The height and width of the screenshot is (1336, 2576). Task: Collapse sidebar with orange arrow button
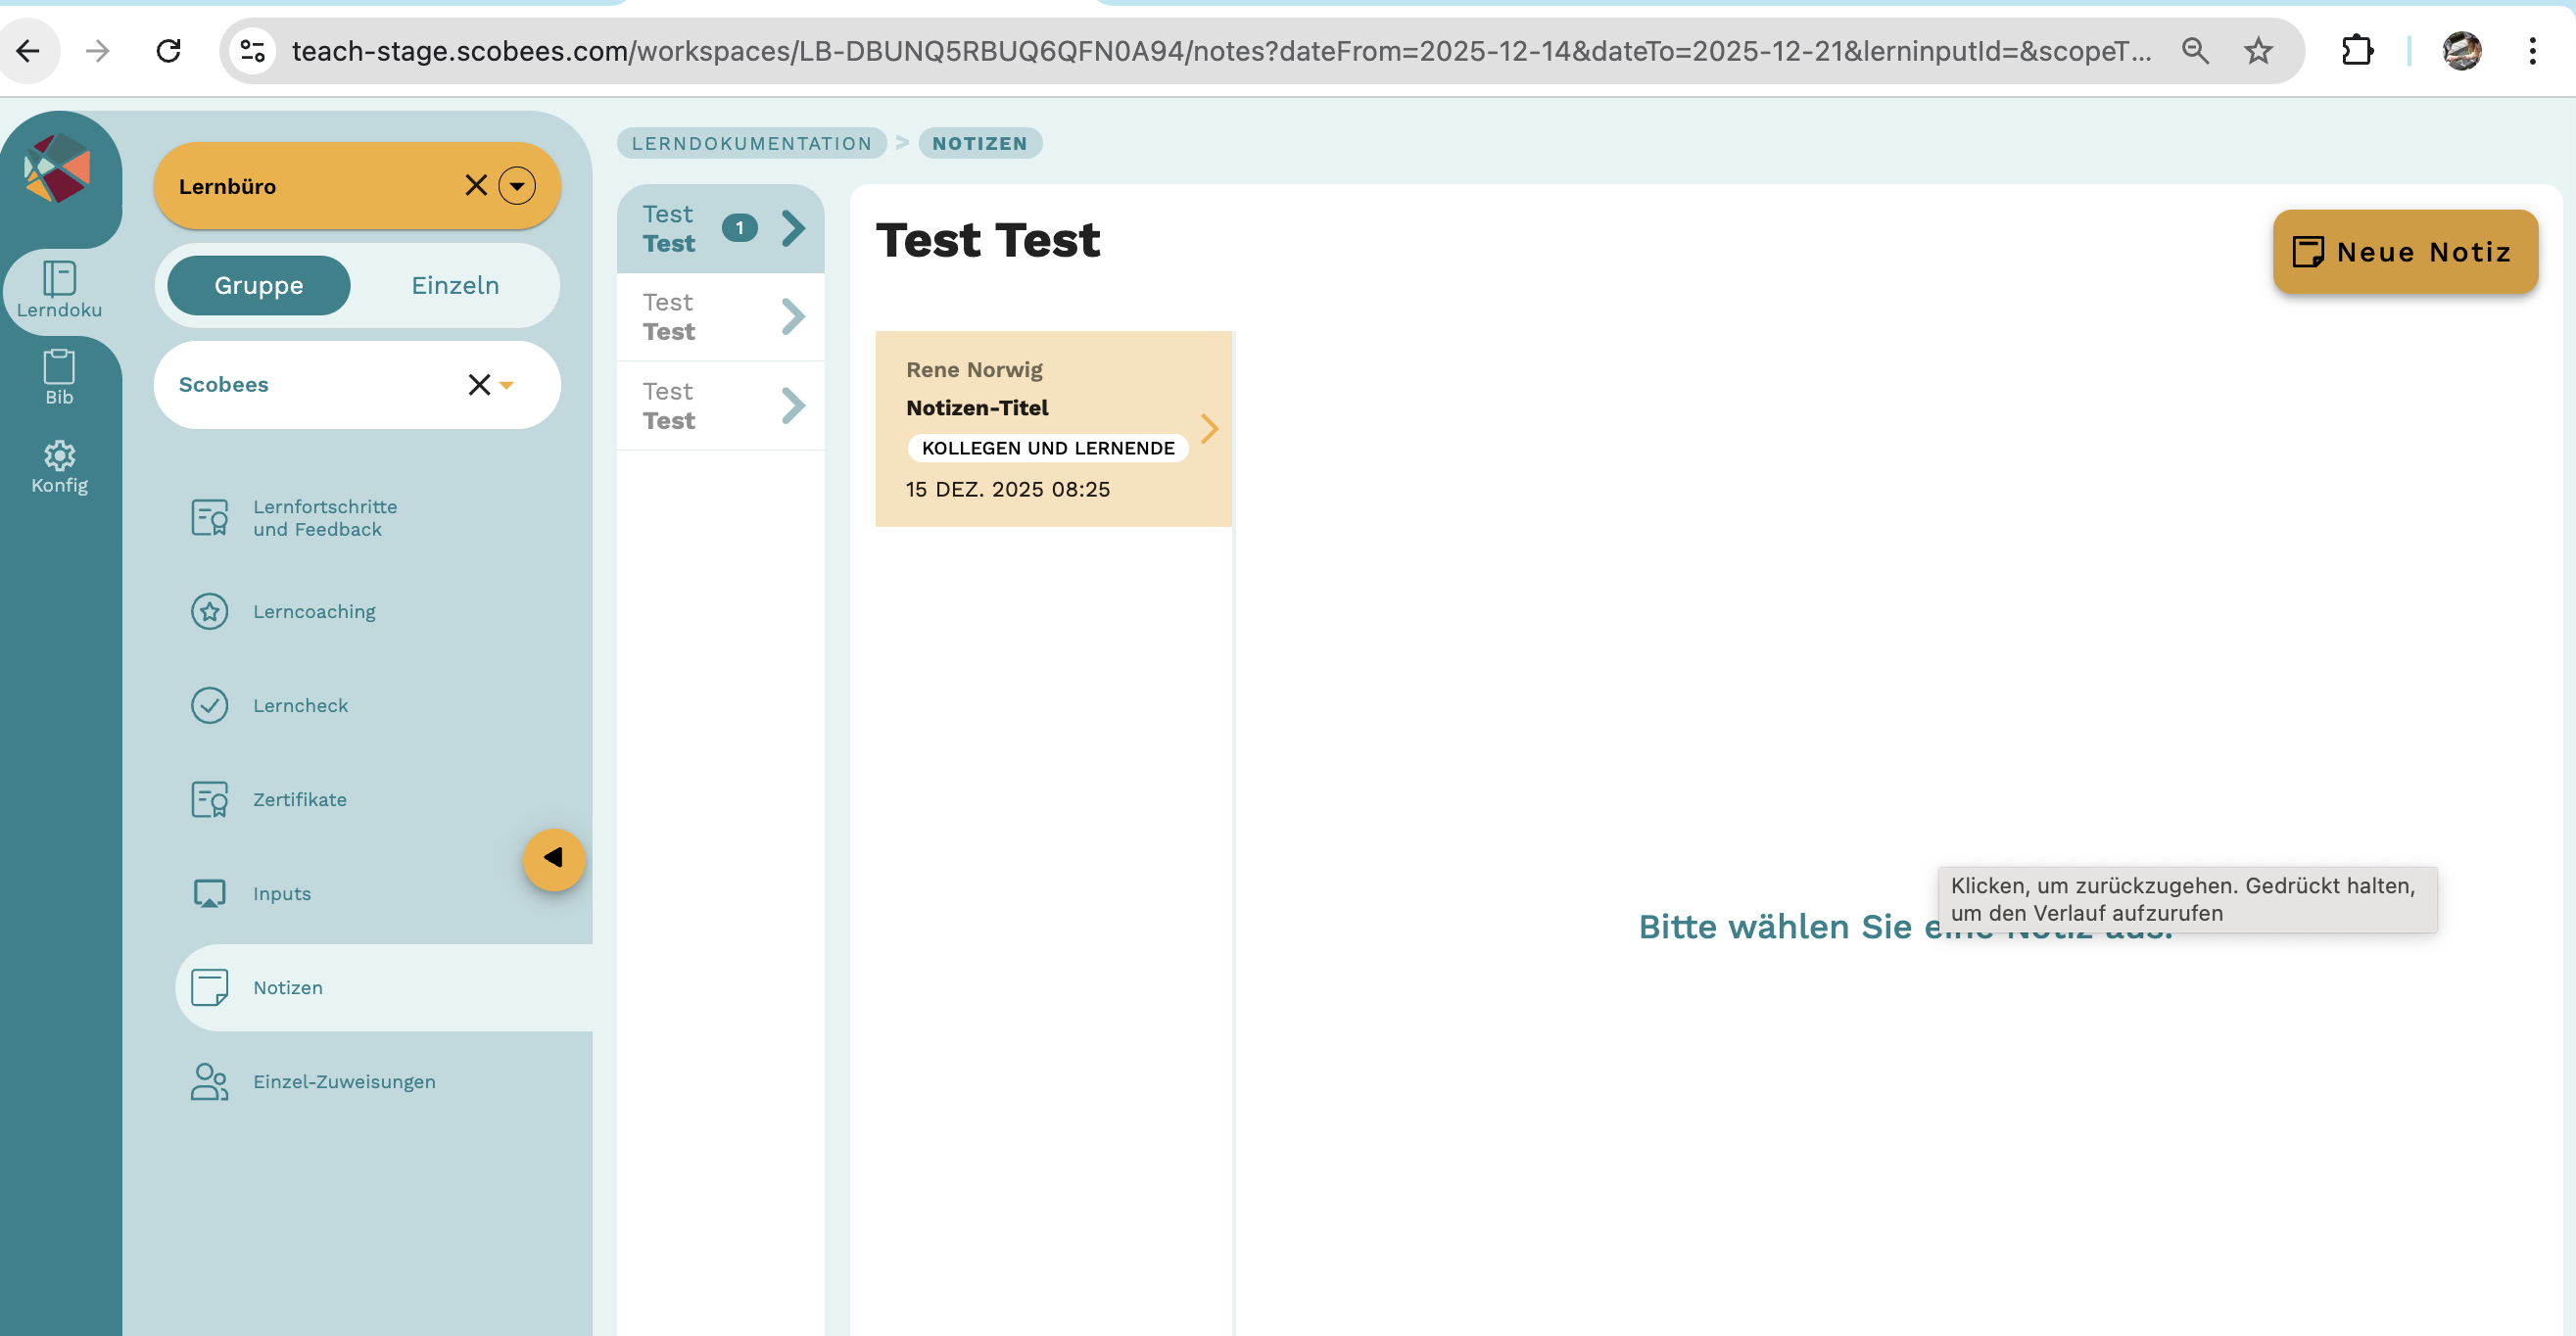pos(553,858)
